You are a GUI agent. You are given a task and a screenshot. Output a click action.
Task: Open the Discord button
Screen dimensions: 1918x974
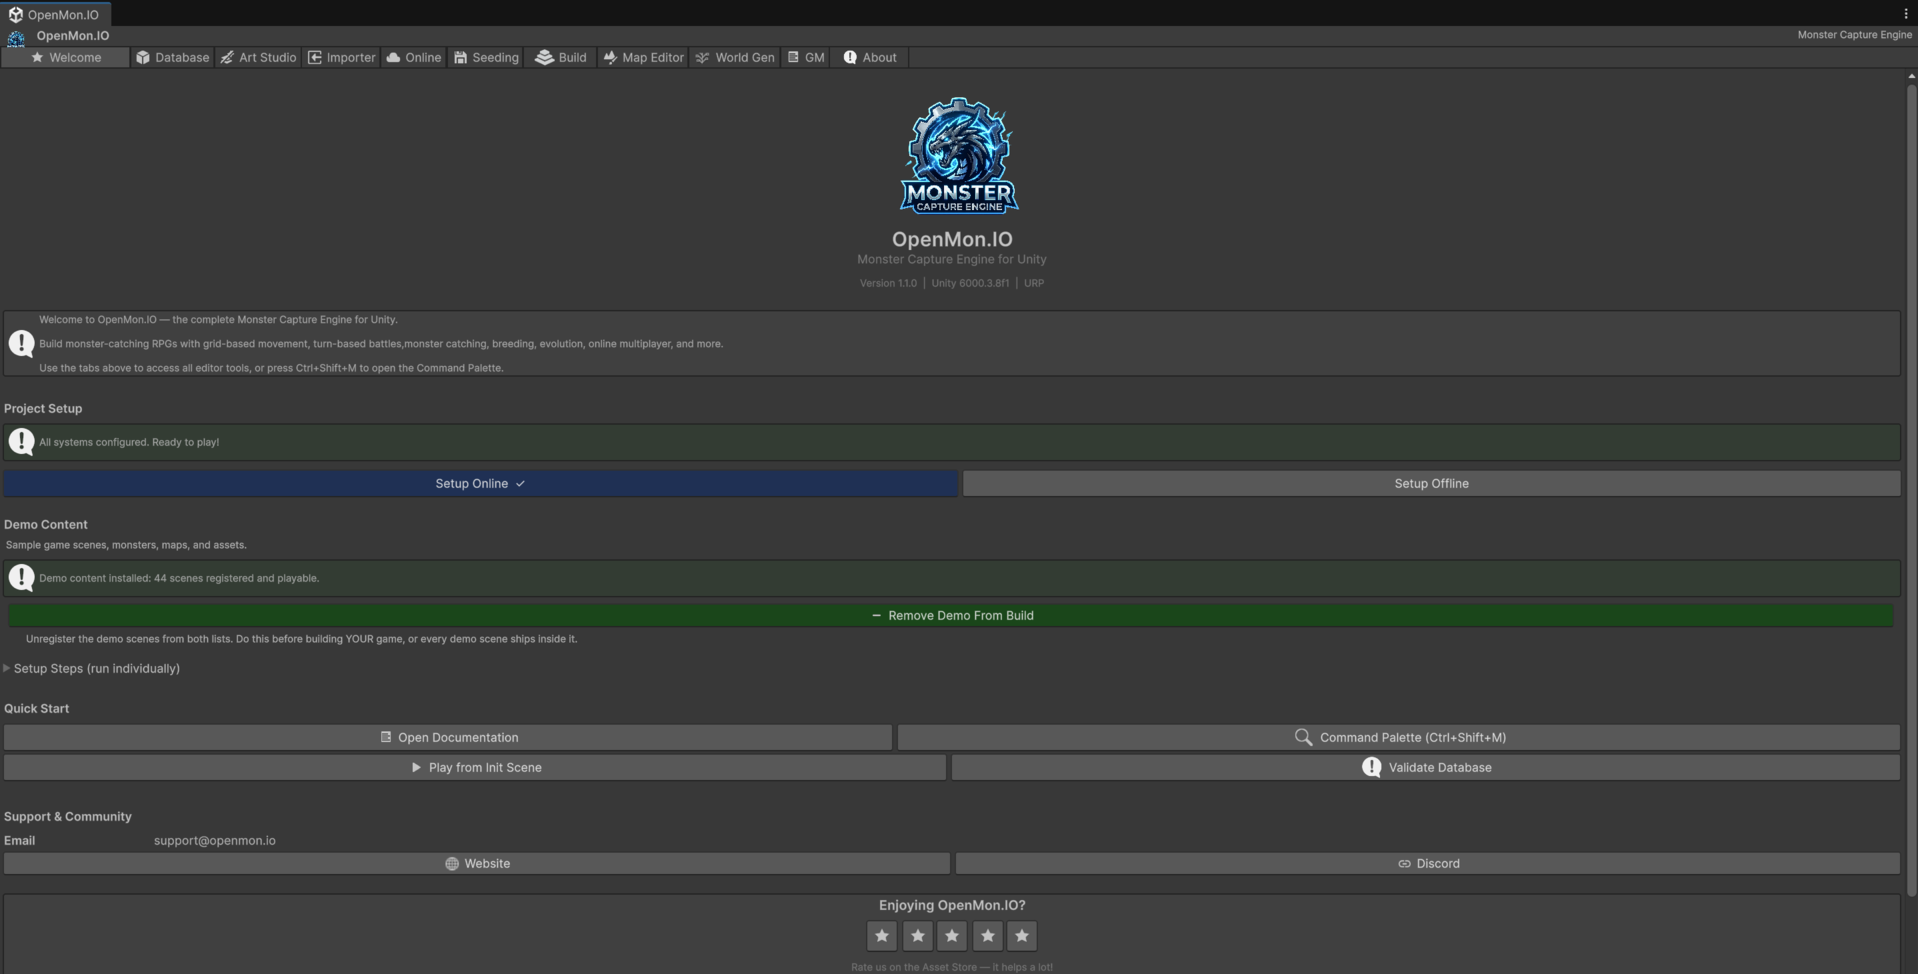pos(1428,864)
